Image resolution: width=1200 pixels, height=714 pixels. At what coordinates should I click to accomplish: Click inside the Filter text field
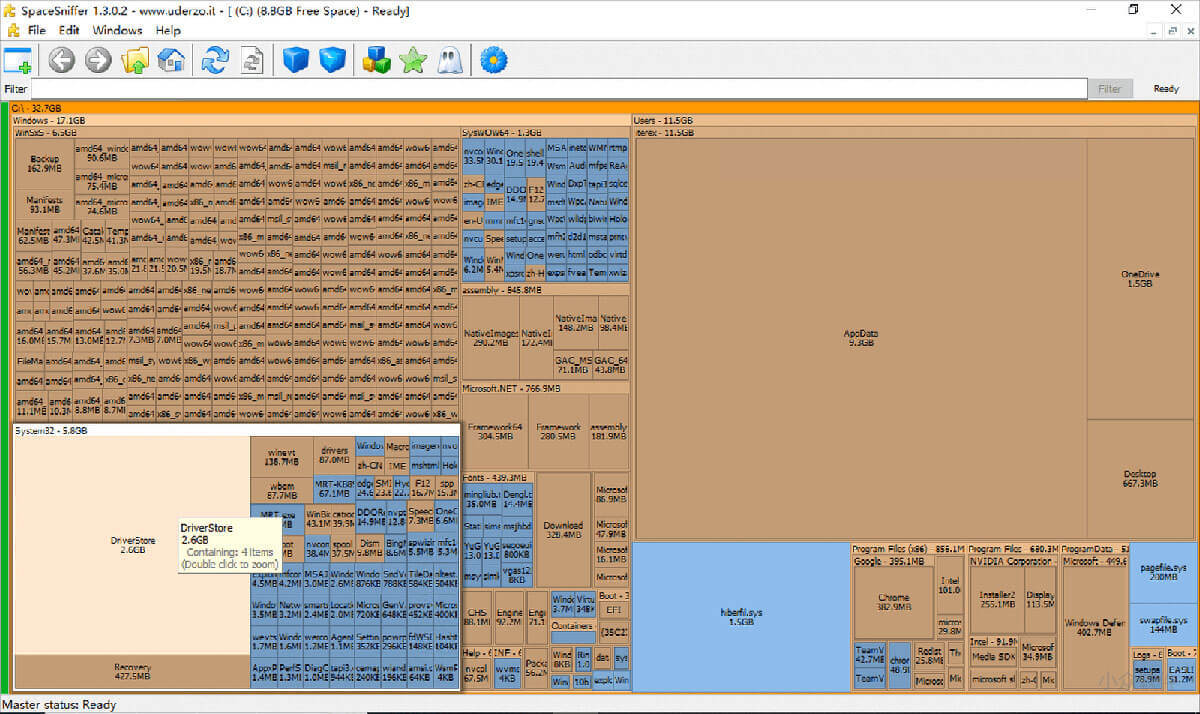point(560,89)
